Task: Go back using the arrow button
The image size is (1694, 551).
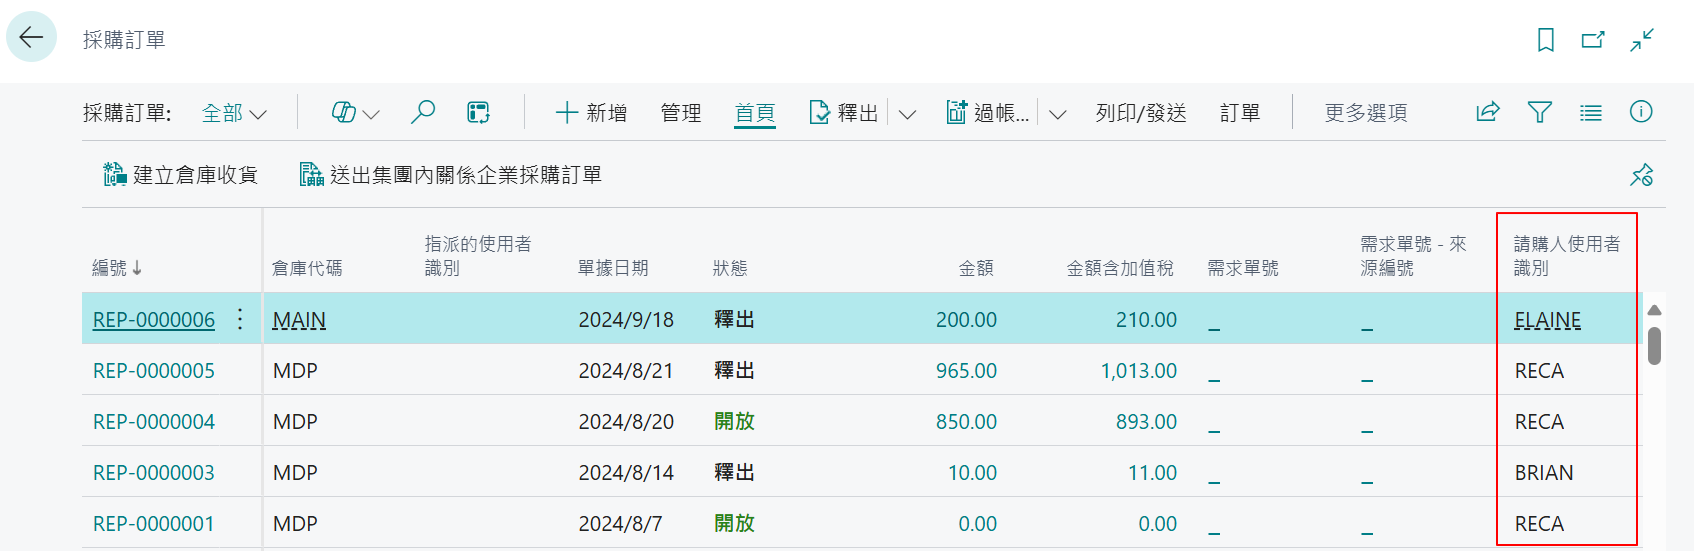Action: point(31,38)
